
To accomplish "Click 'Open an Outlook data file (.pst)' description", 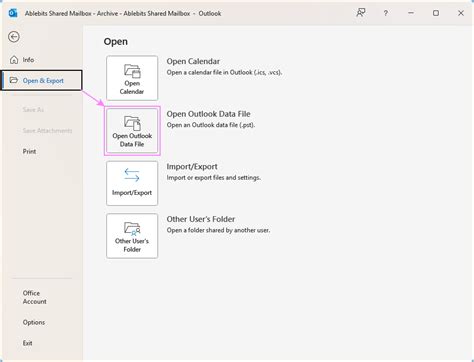I will click(x=211, y=125).
